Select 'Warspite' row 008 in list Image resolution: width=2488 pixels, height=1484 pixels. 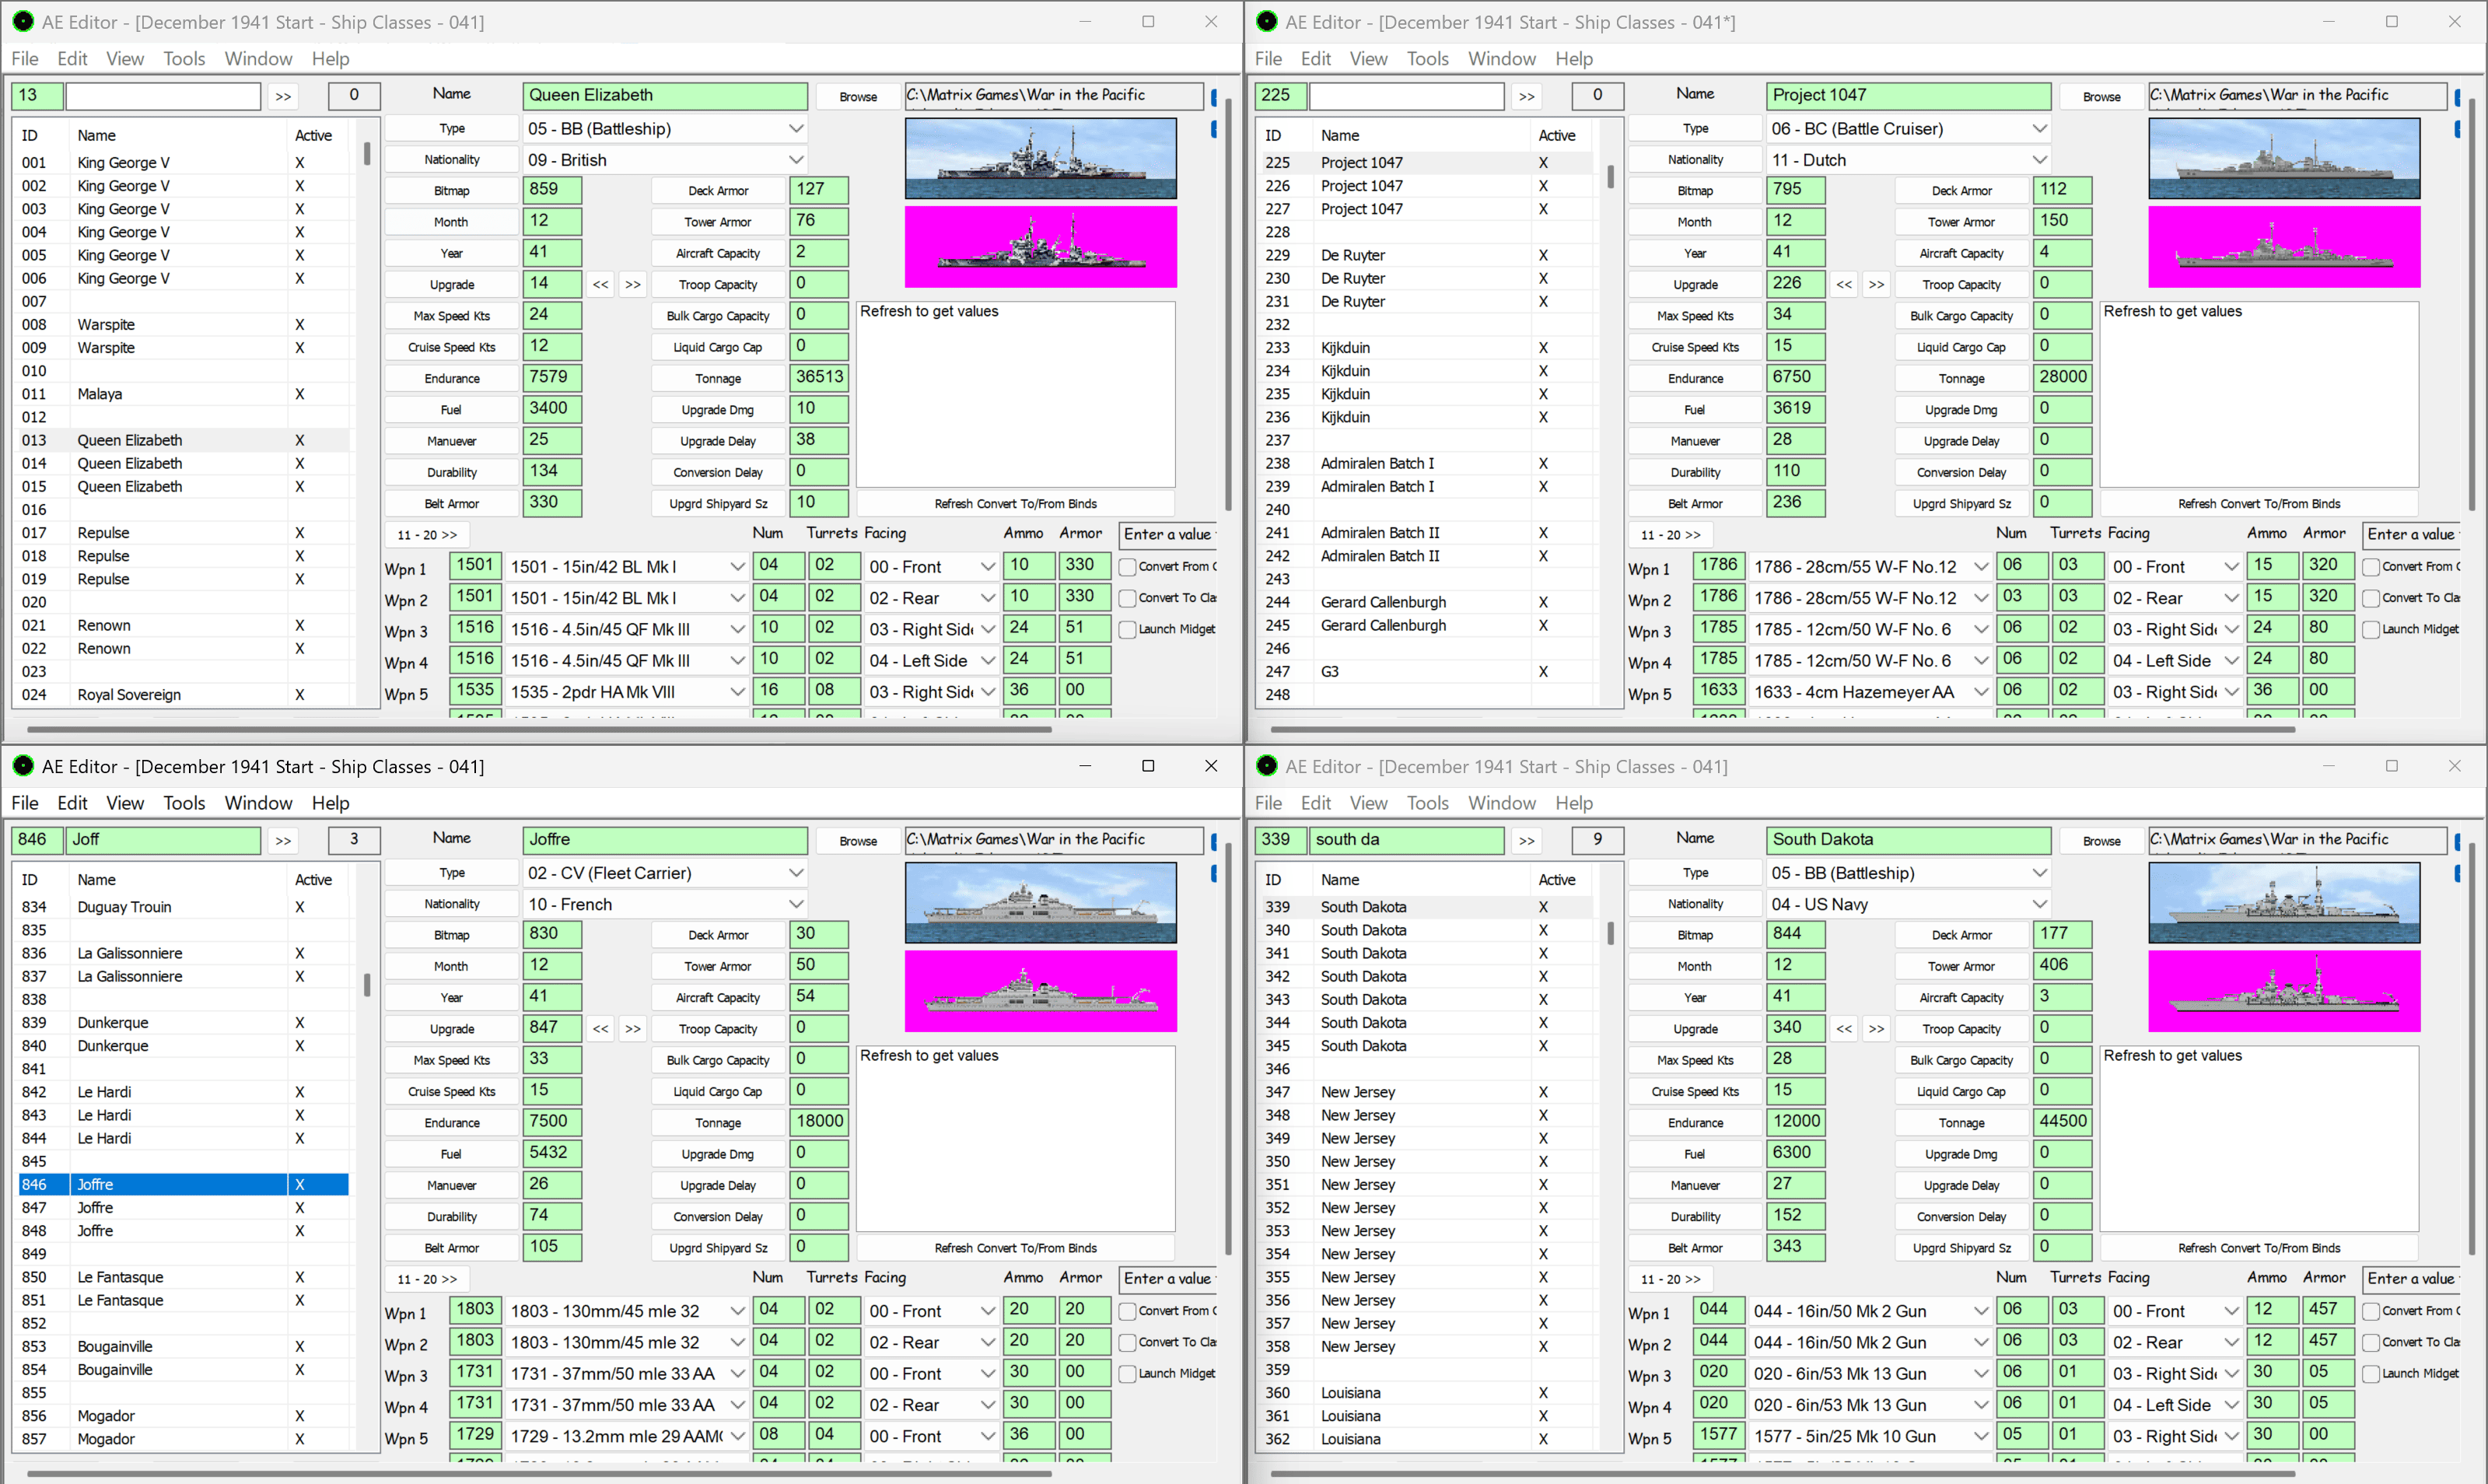(184, 325)
